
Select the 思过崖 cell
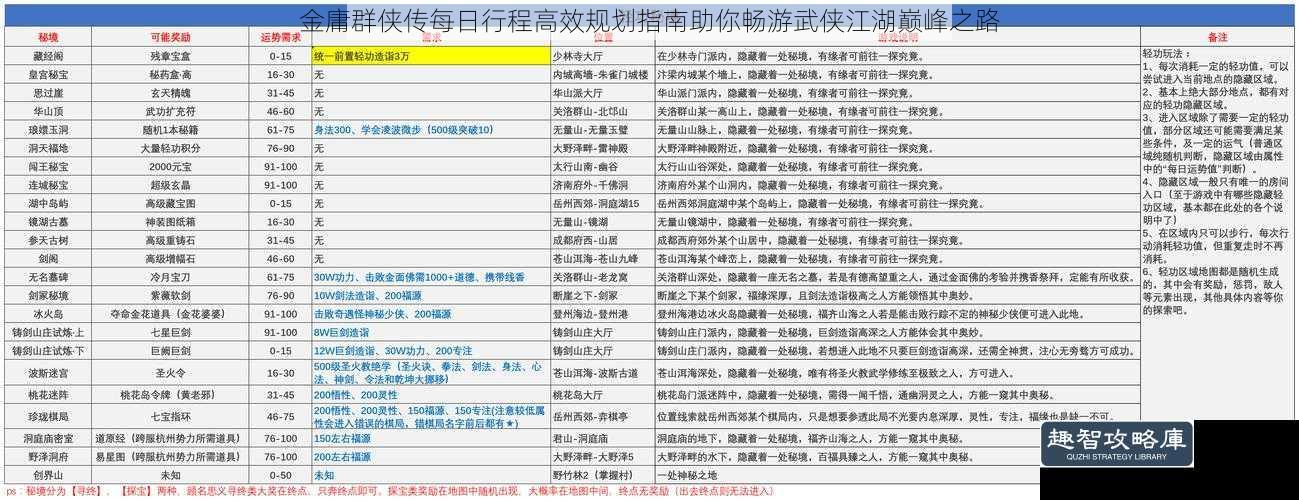48,92
